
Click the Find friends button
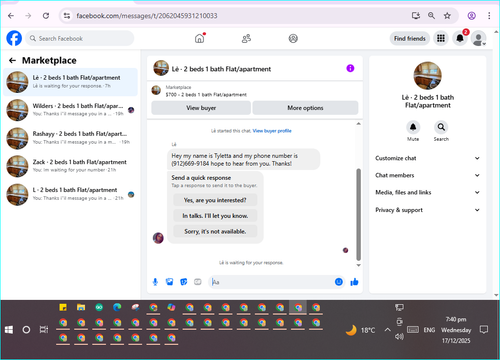tap(410, 39)
